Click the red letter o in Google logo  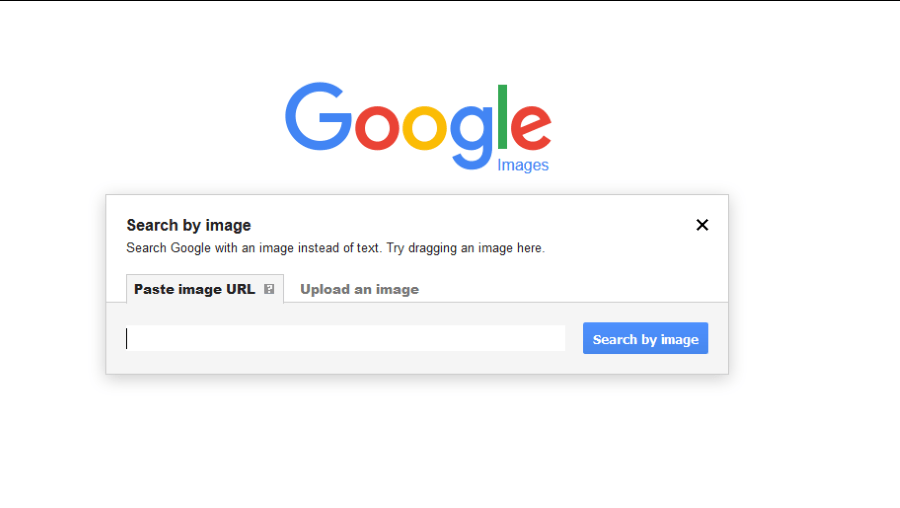click(377, 127)
